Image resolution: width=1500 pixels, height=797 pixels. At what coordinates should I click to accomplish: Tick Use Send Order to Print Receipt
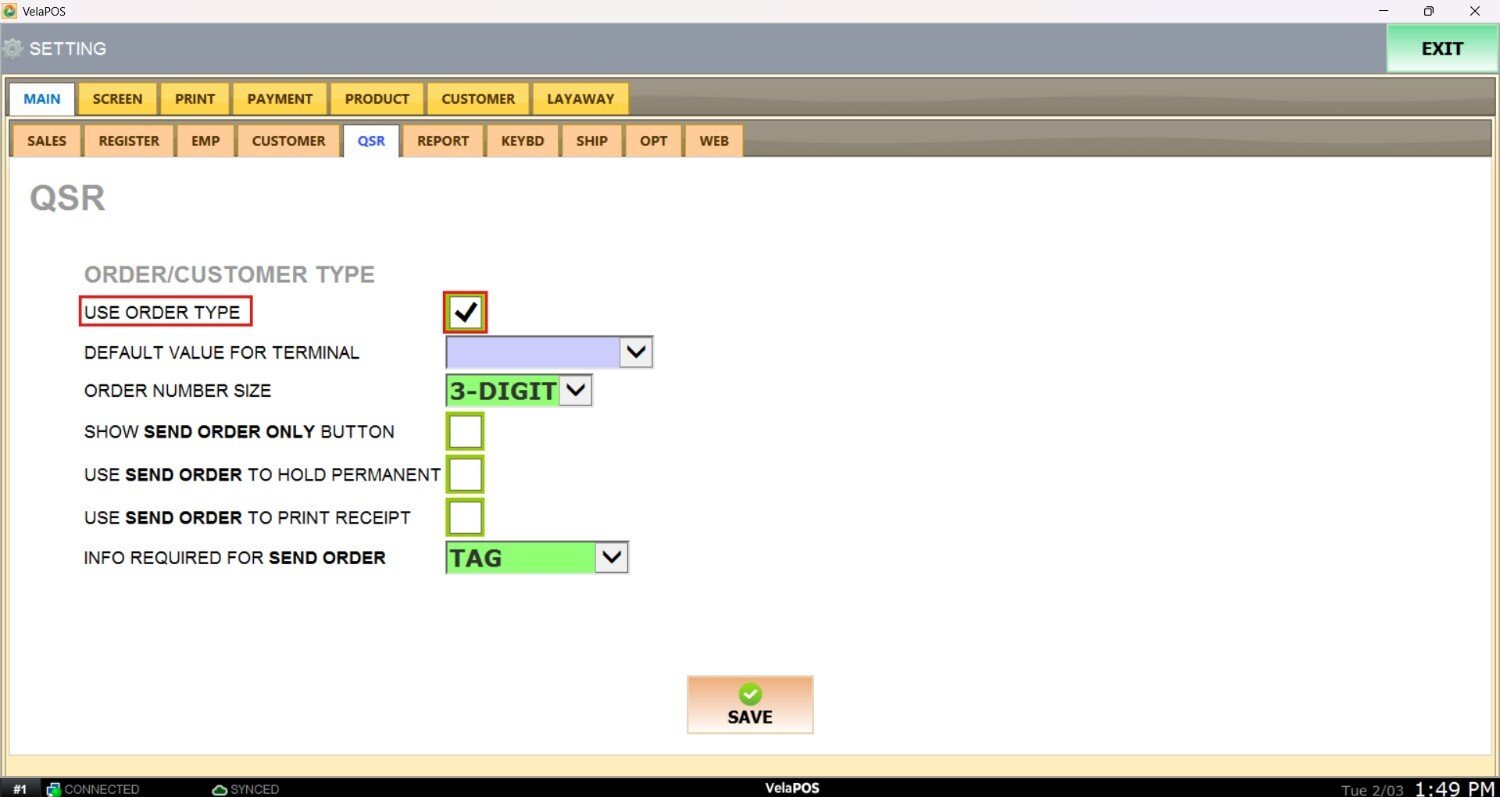465,517
